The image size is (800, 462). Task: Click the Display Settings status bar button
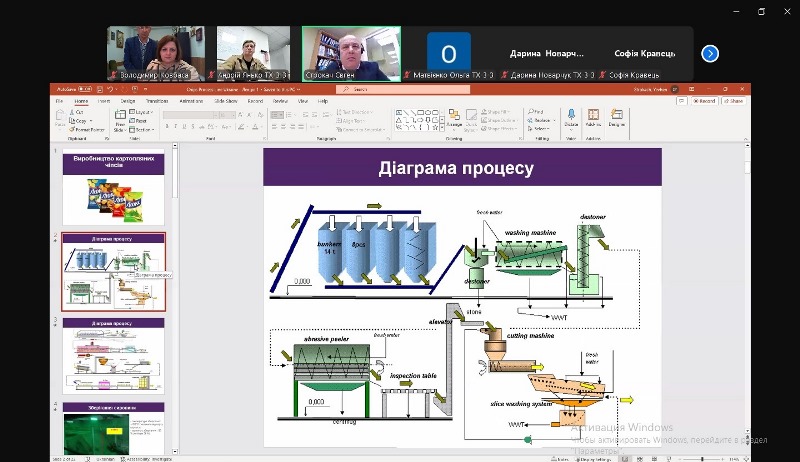(594, 458)
